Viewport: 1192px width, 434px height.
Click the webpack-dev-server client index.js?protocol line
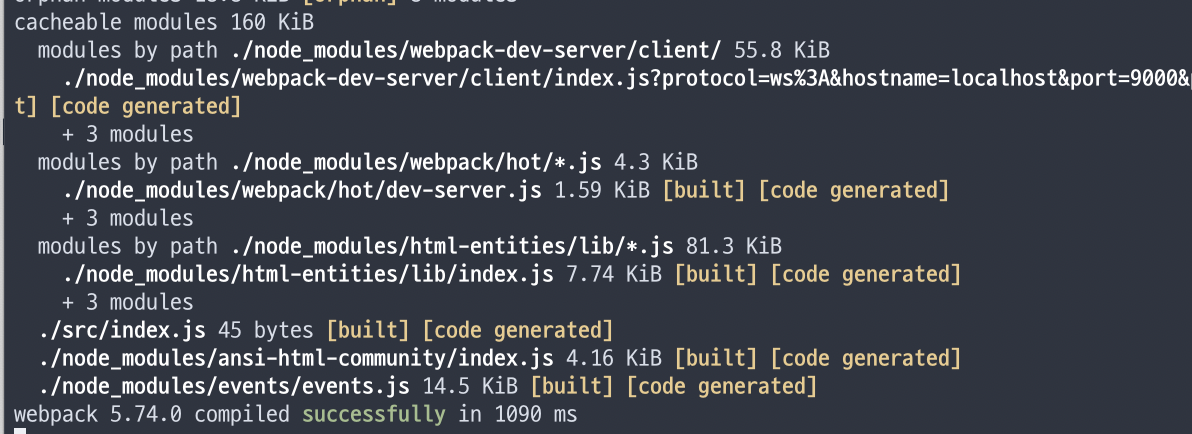point(627,78)
